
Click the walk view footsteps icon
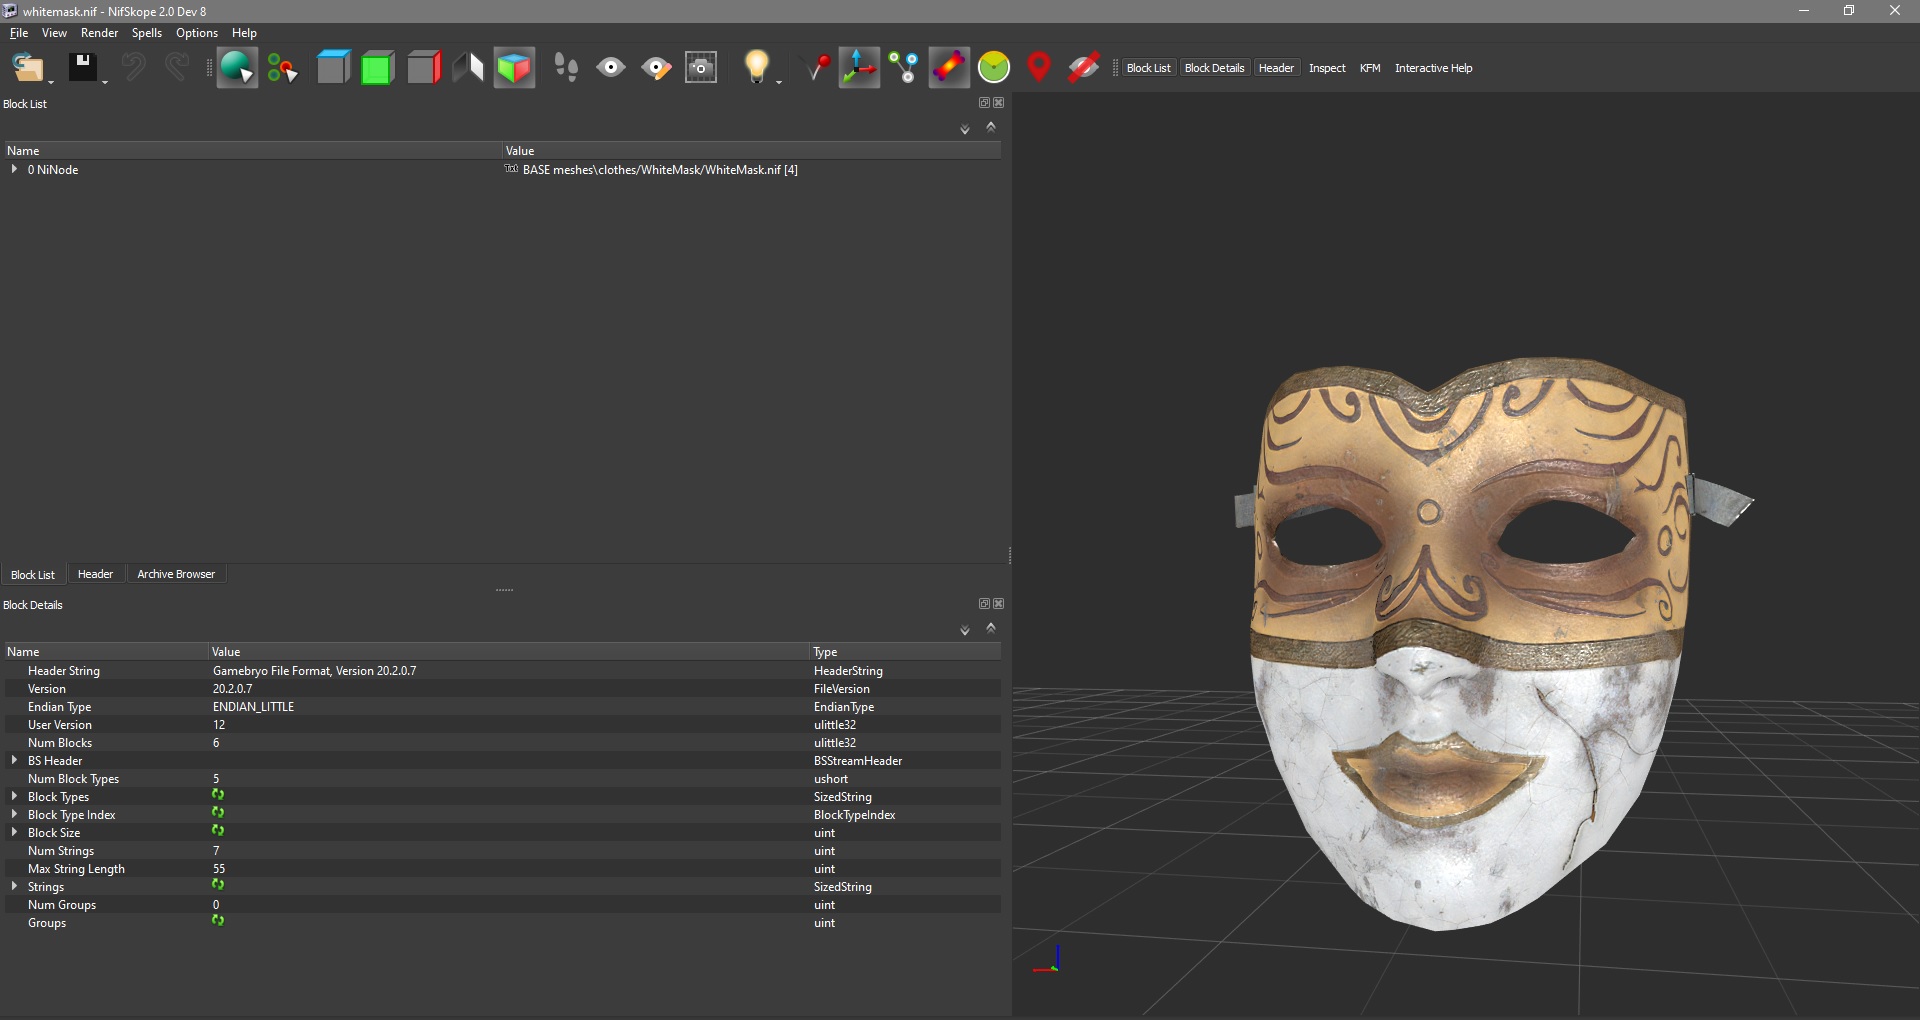point(566,68)
